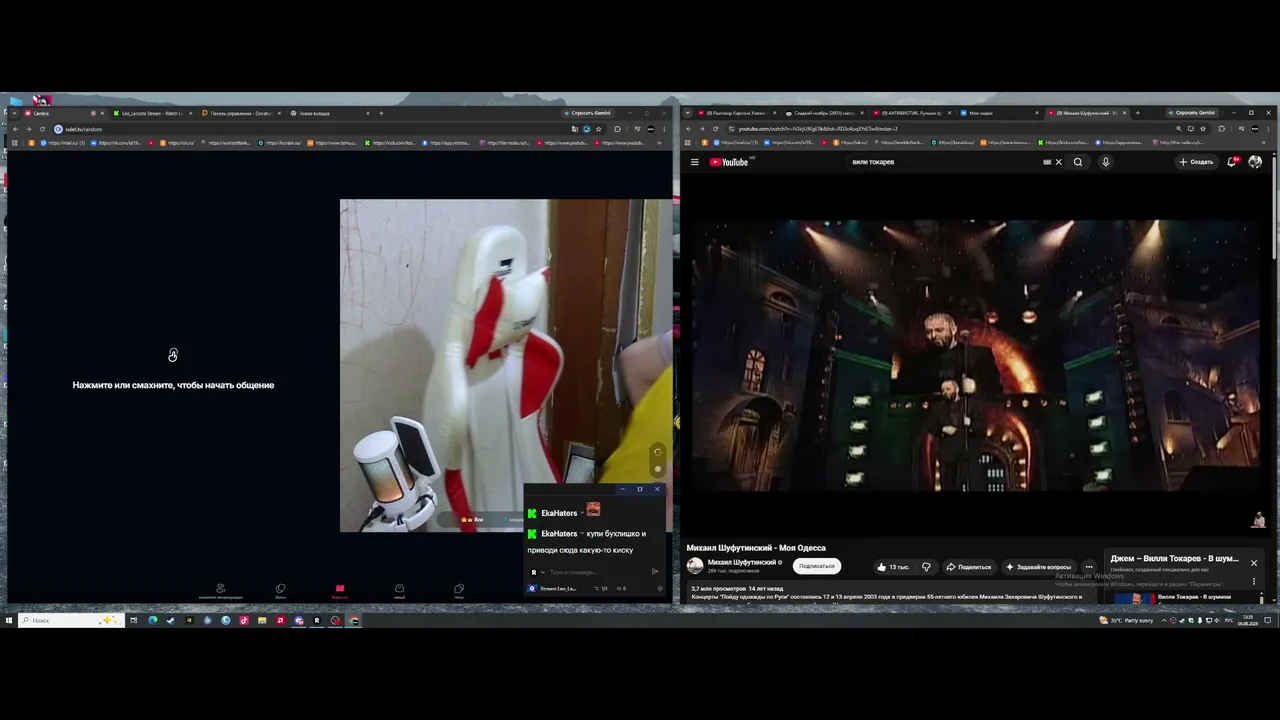Screen dimensions: 1280x720
Task: Reload the YouTube page
Action: pyautogui.click(x=715, y=129)
